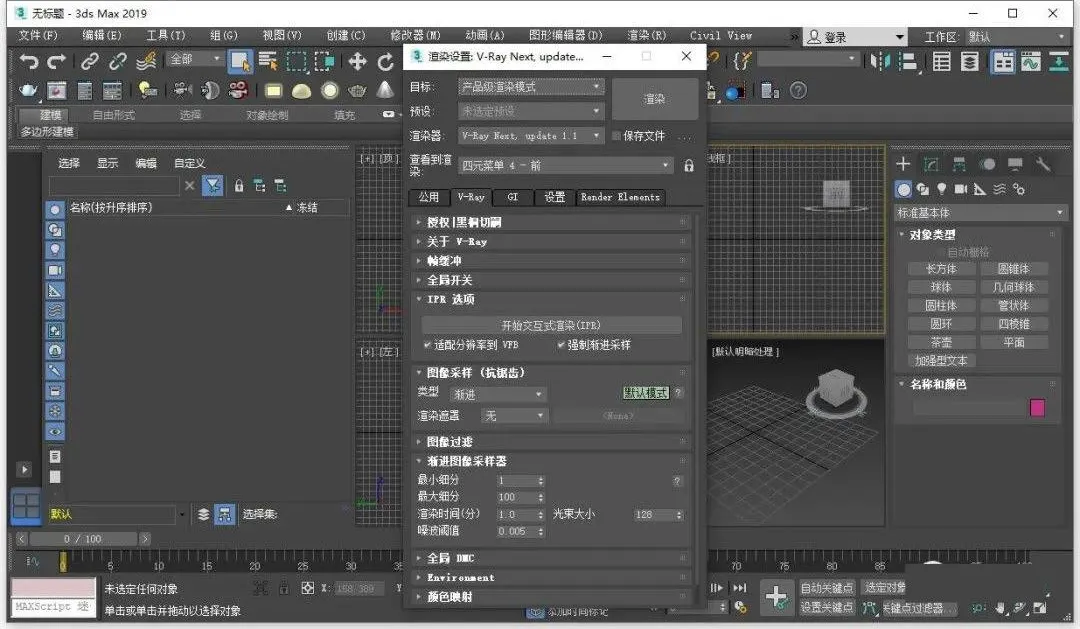Click Set Key large plus icon
Image resolution: width=1080 pixels, height=629 pixels.
click(776, 597)
